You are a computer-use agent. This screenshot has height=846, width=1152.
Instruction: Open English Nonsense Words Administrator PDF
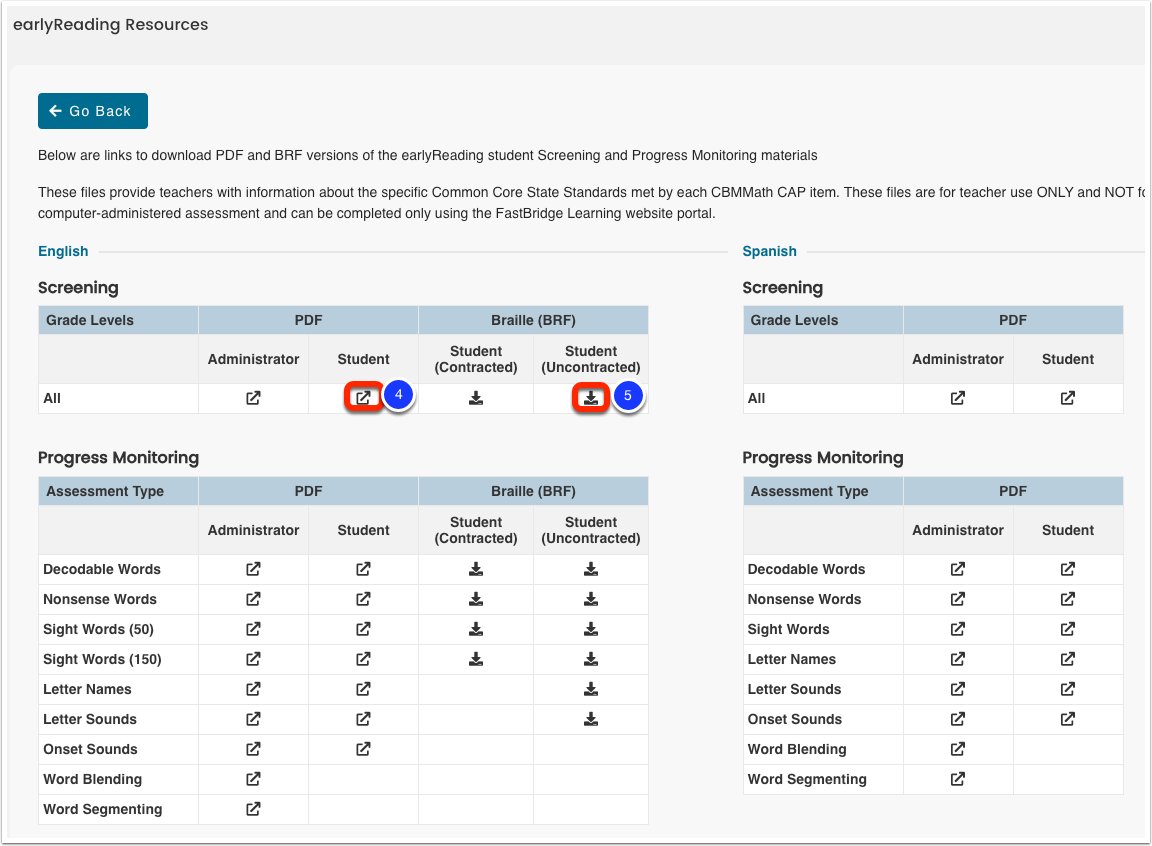coord(253,599)
